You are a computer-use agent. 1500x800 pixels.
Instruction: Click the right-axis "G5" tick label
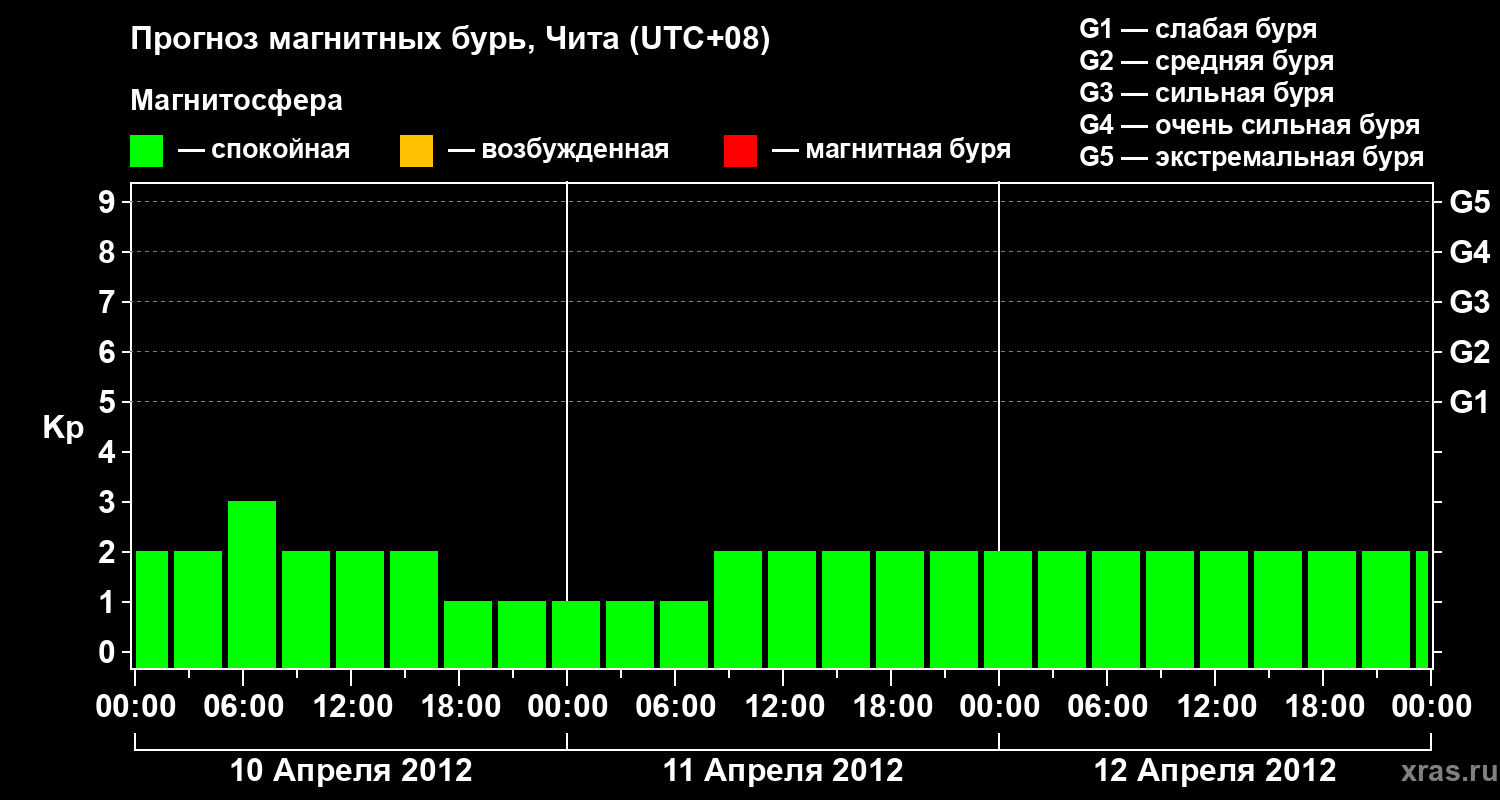coord(1469,202)
